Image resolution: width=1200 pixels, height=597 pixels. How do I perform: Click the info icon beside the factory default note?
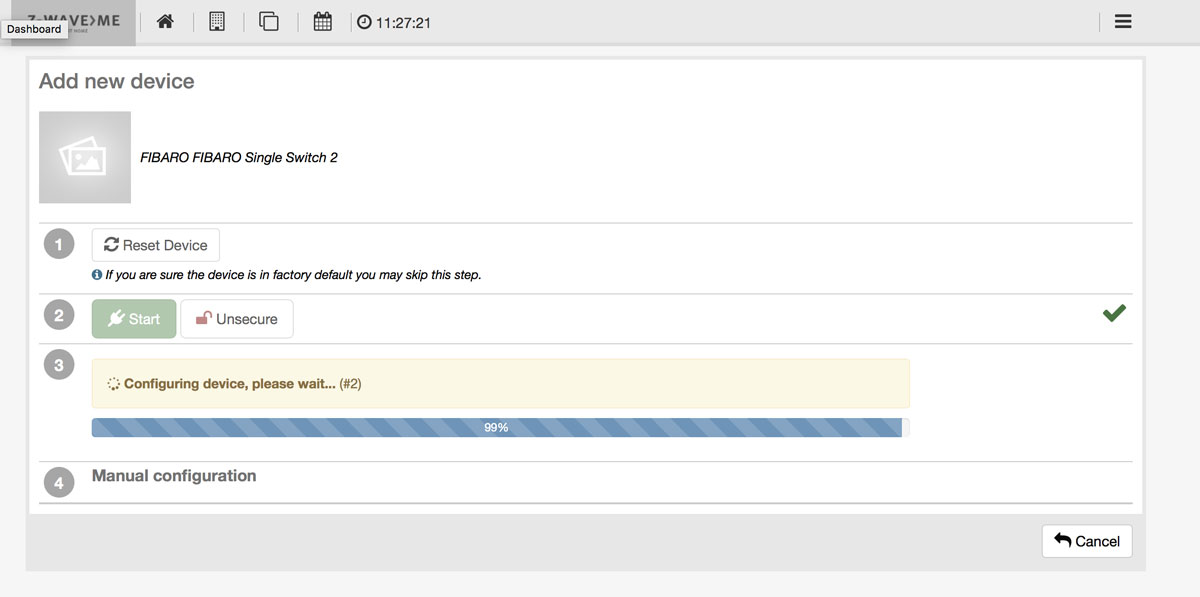click(97, 275)
